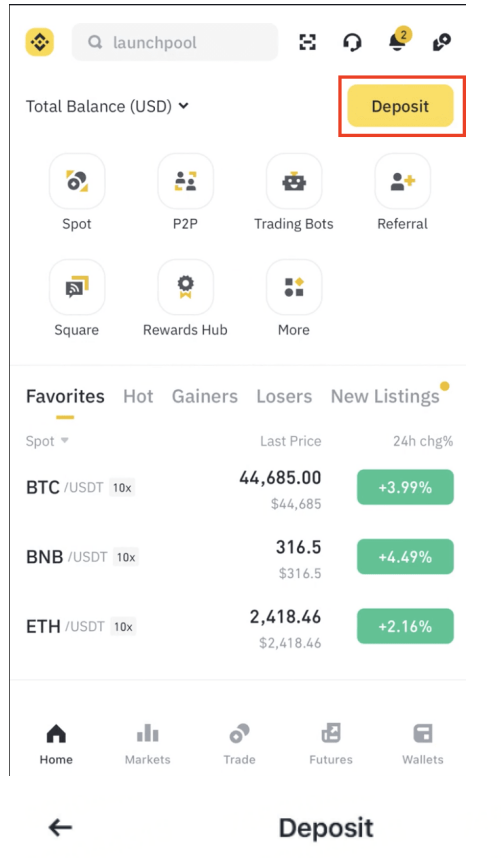Open the Wallets bottom navigation tab
Viewport: 501px width, 858px height.
pos(423,743)
